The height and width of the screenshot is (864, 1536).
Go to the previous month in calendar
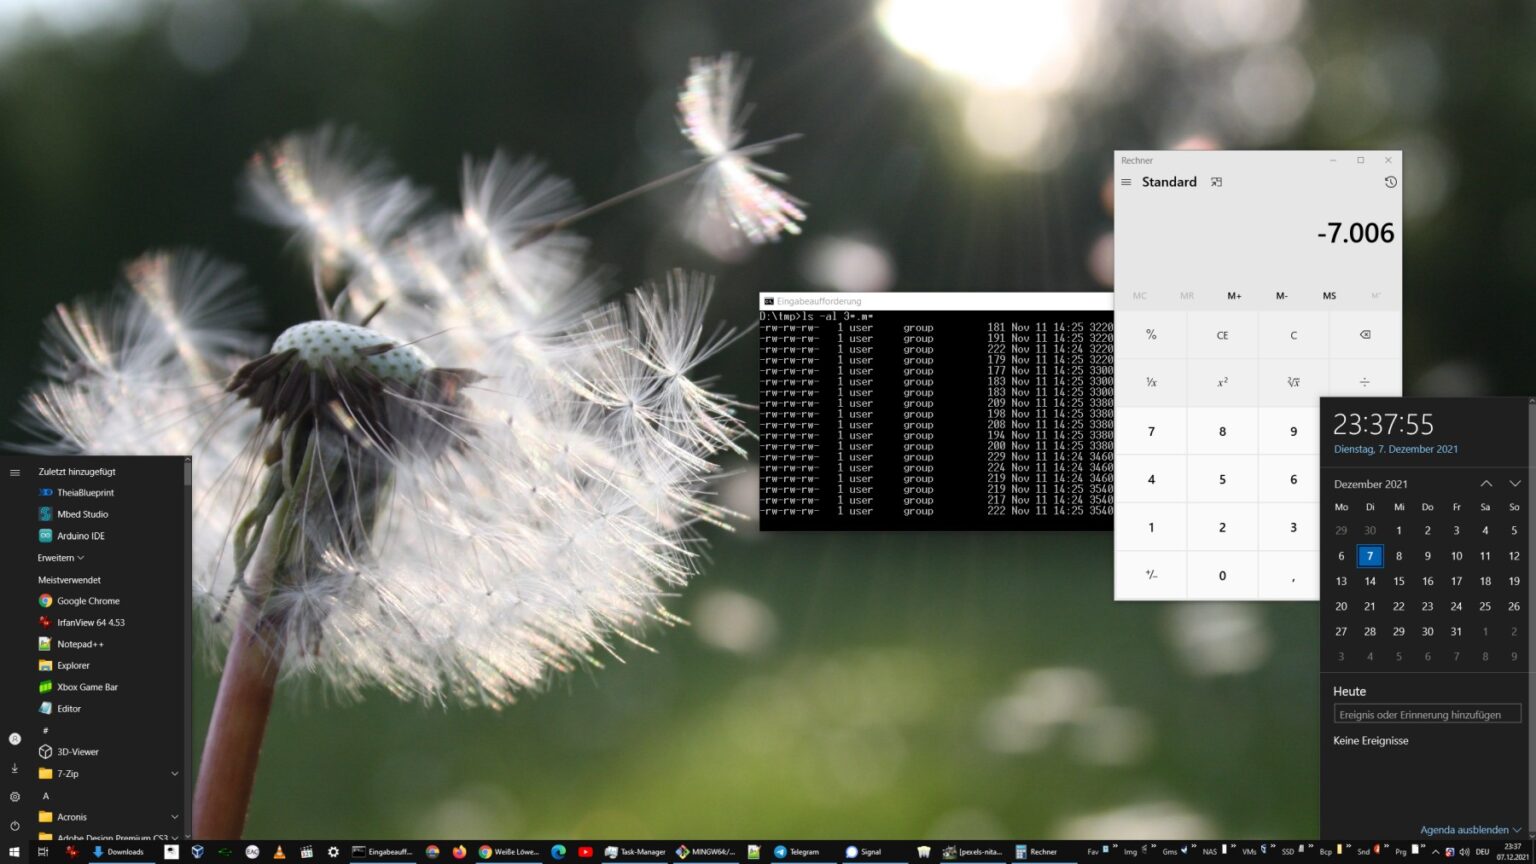(x=1486, y=484)
